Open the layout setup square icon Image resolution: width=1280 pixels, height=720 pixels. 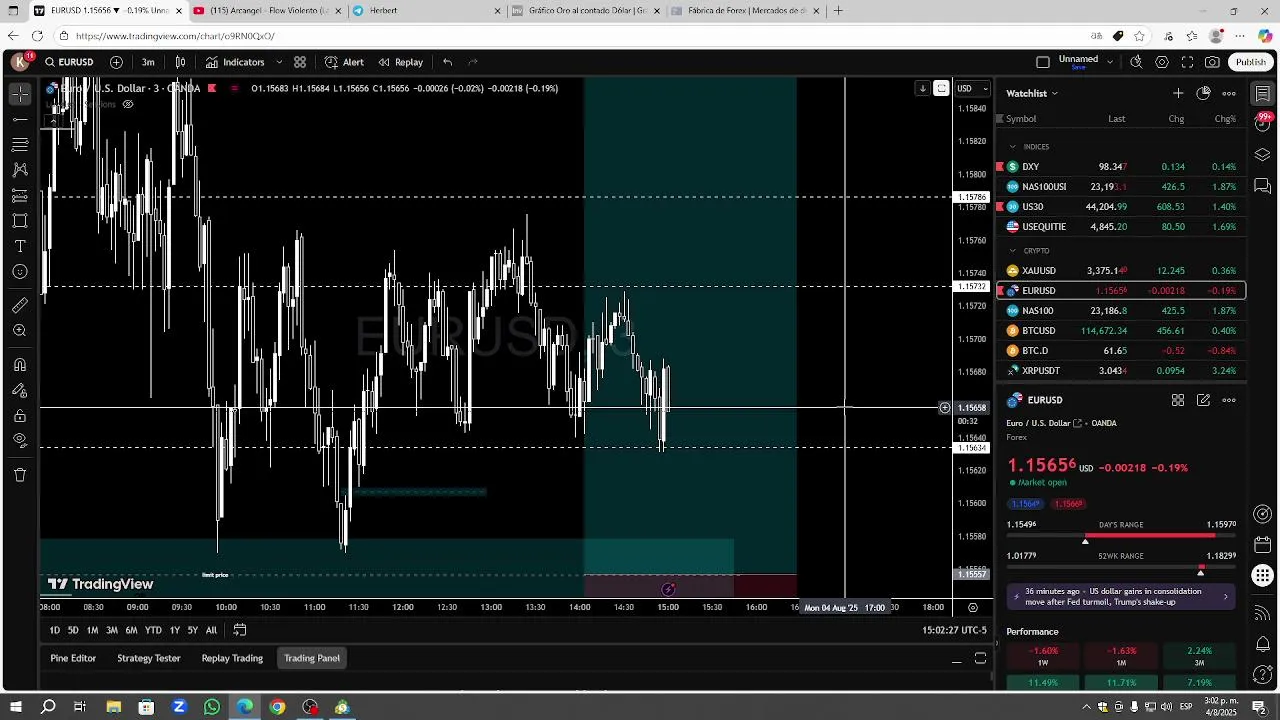(1043, 62)
